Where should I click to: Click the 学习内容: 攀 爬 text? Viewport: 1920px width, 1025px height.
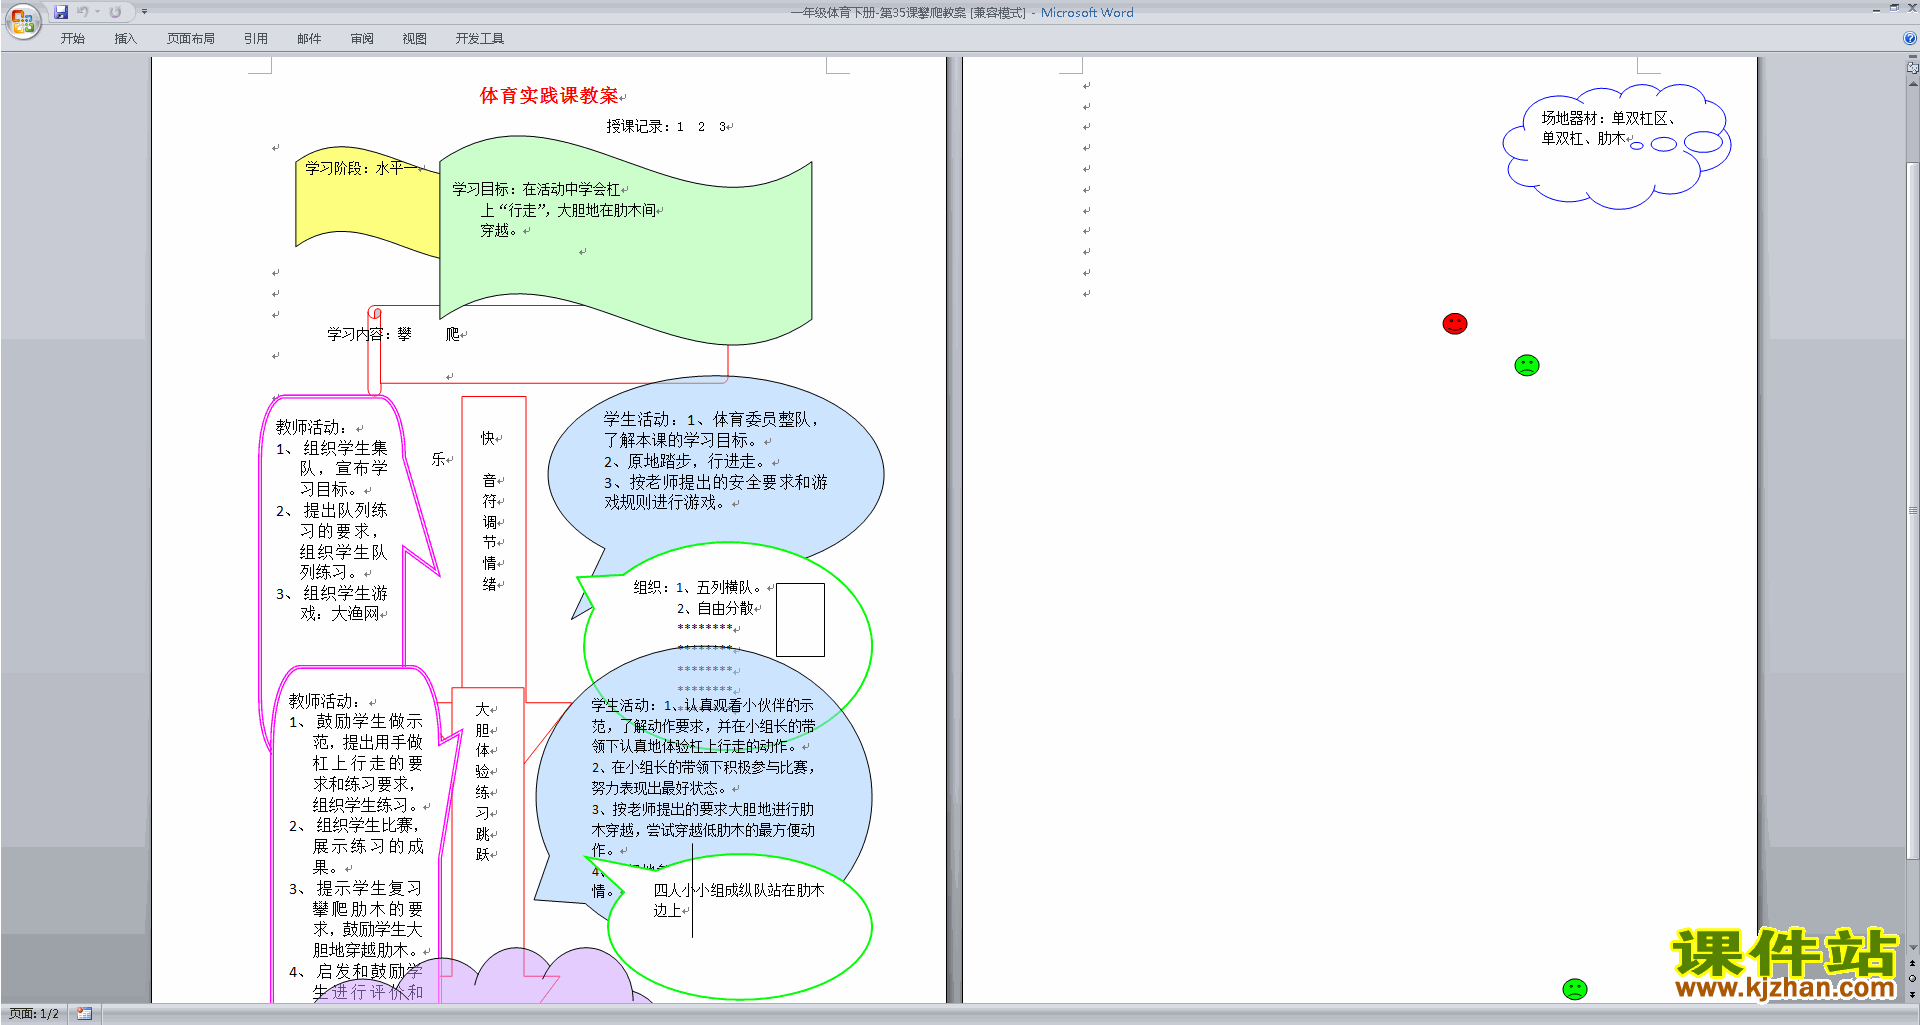(x=393, y=334)
